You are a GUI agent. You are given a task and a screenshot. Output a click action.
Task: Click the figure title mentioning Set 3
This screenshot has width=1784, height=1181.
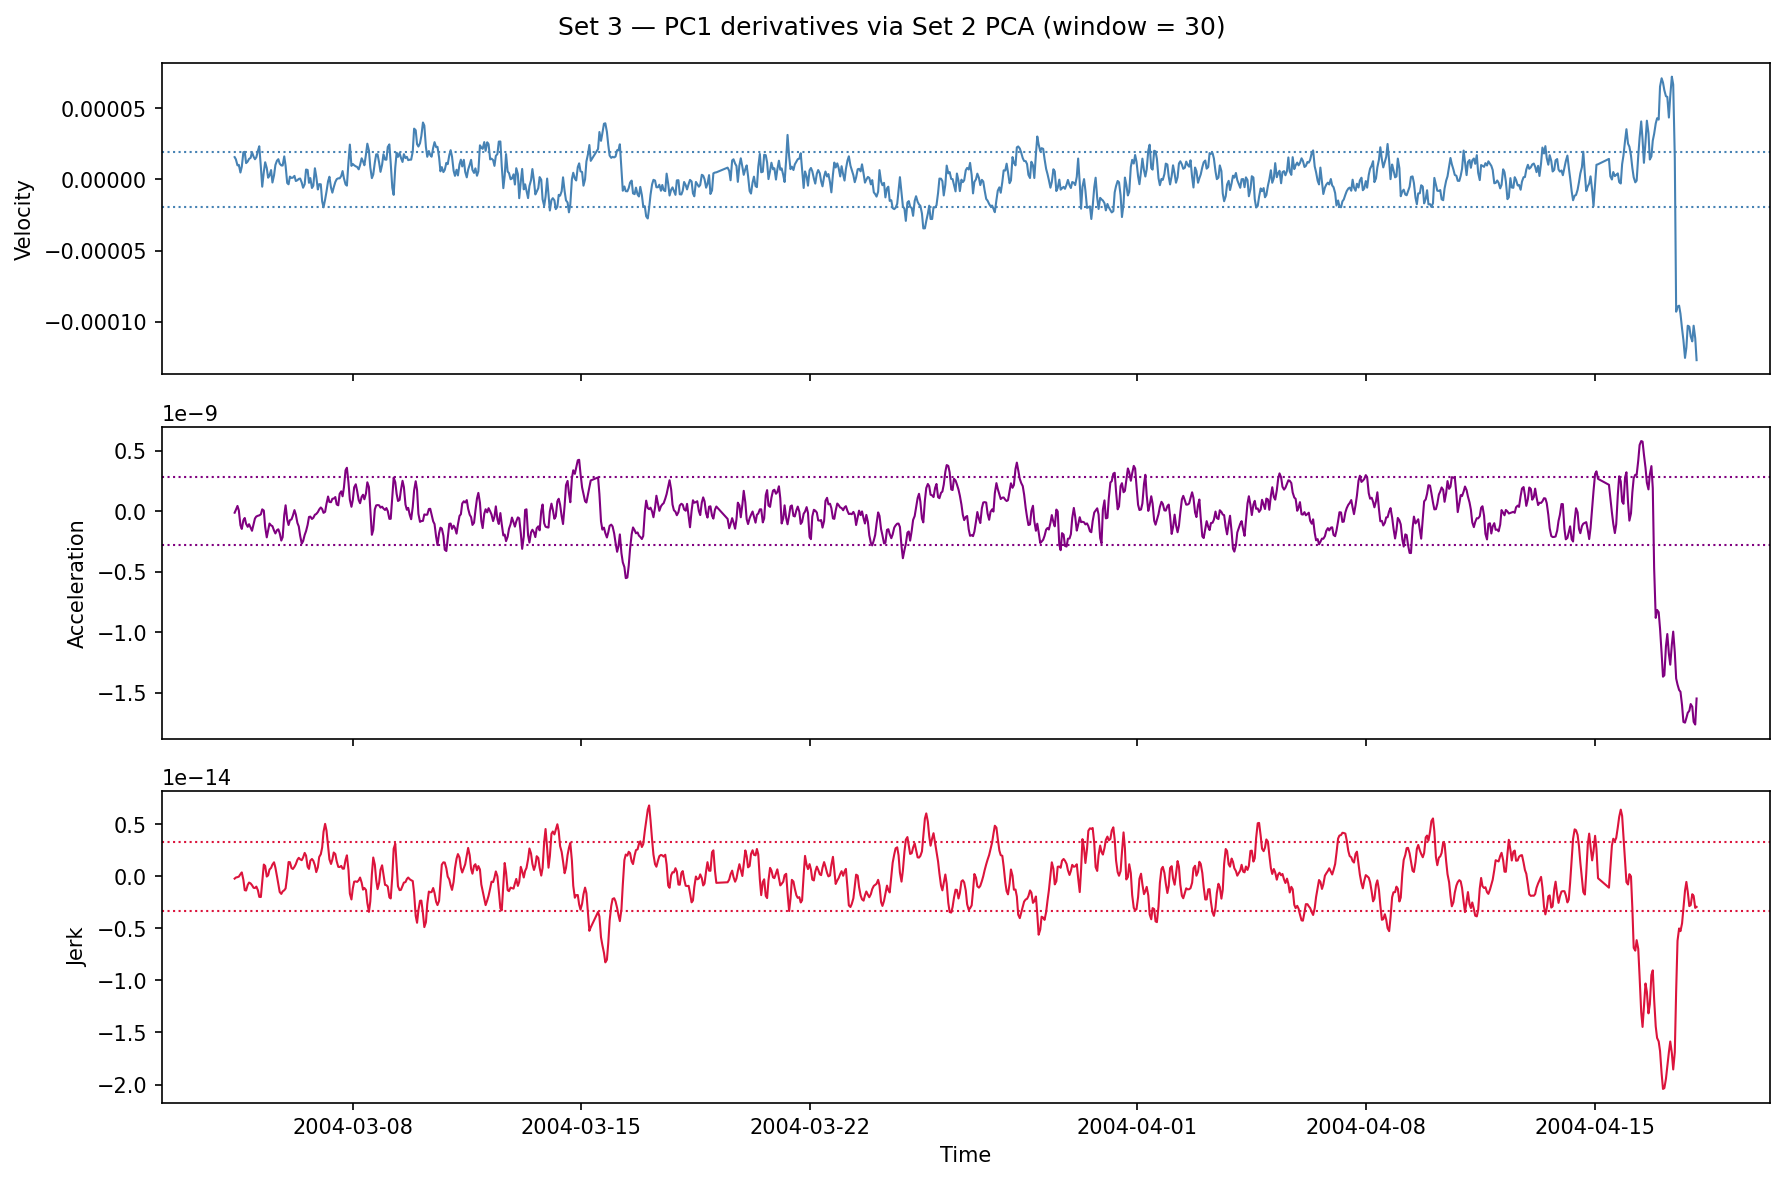tap(891, 27)
